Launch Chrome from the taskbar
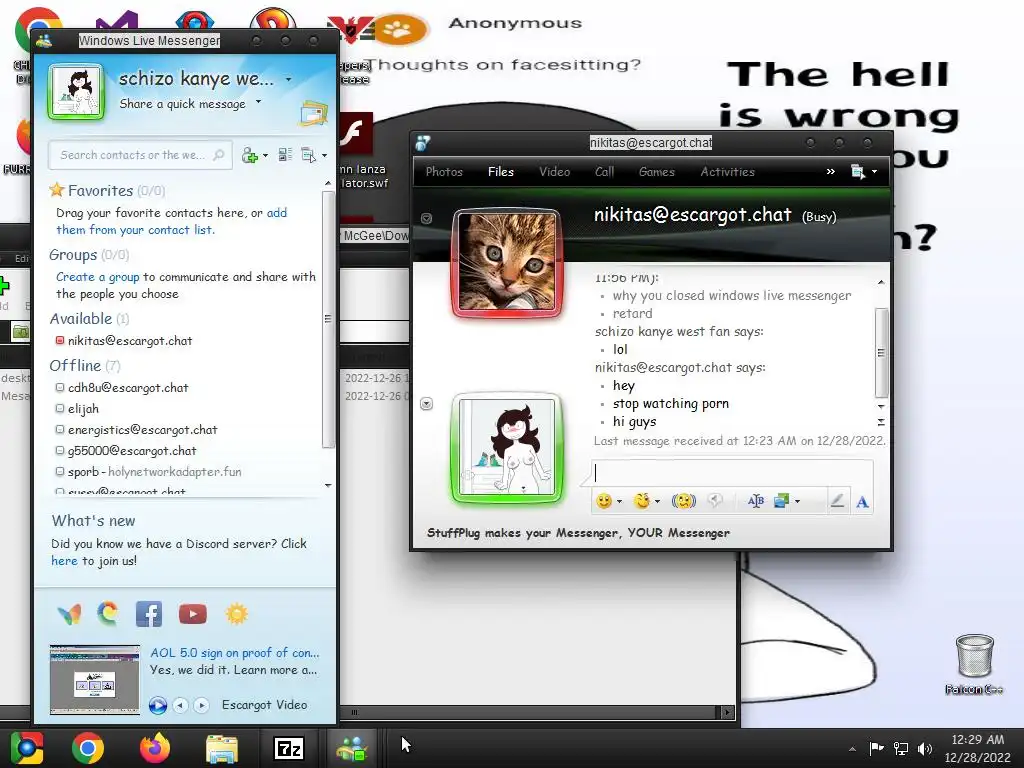The width and height of the screenshot is (1024, 768). (x=88, y=748)
